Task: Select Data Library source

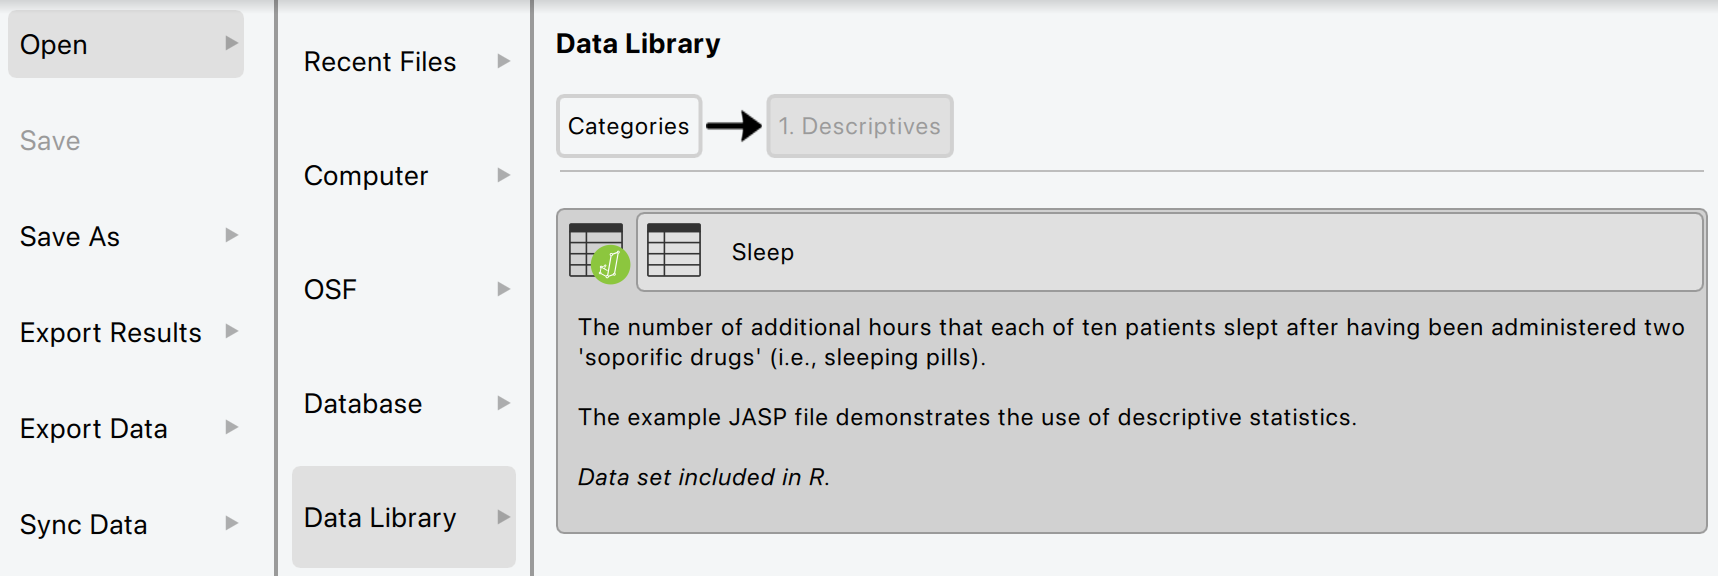Action: pos(380,518)
